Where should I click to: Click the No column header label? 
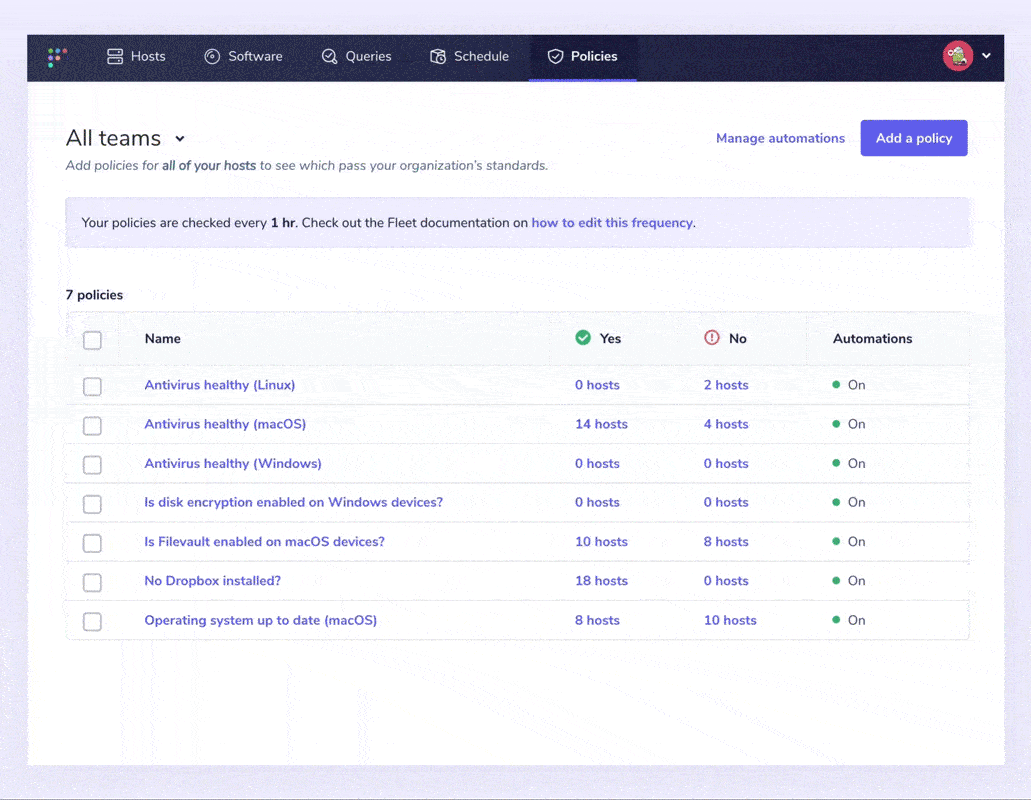[738, 339]
